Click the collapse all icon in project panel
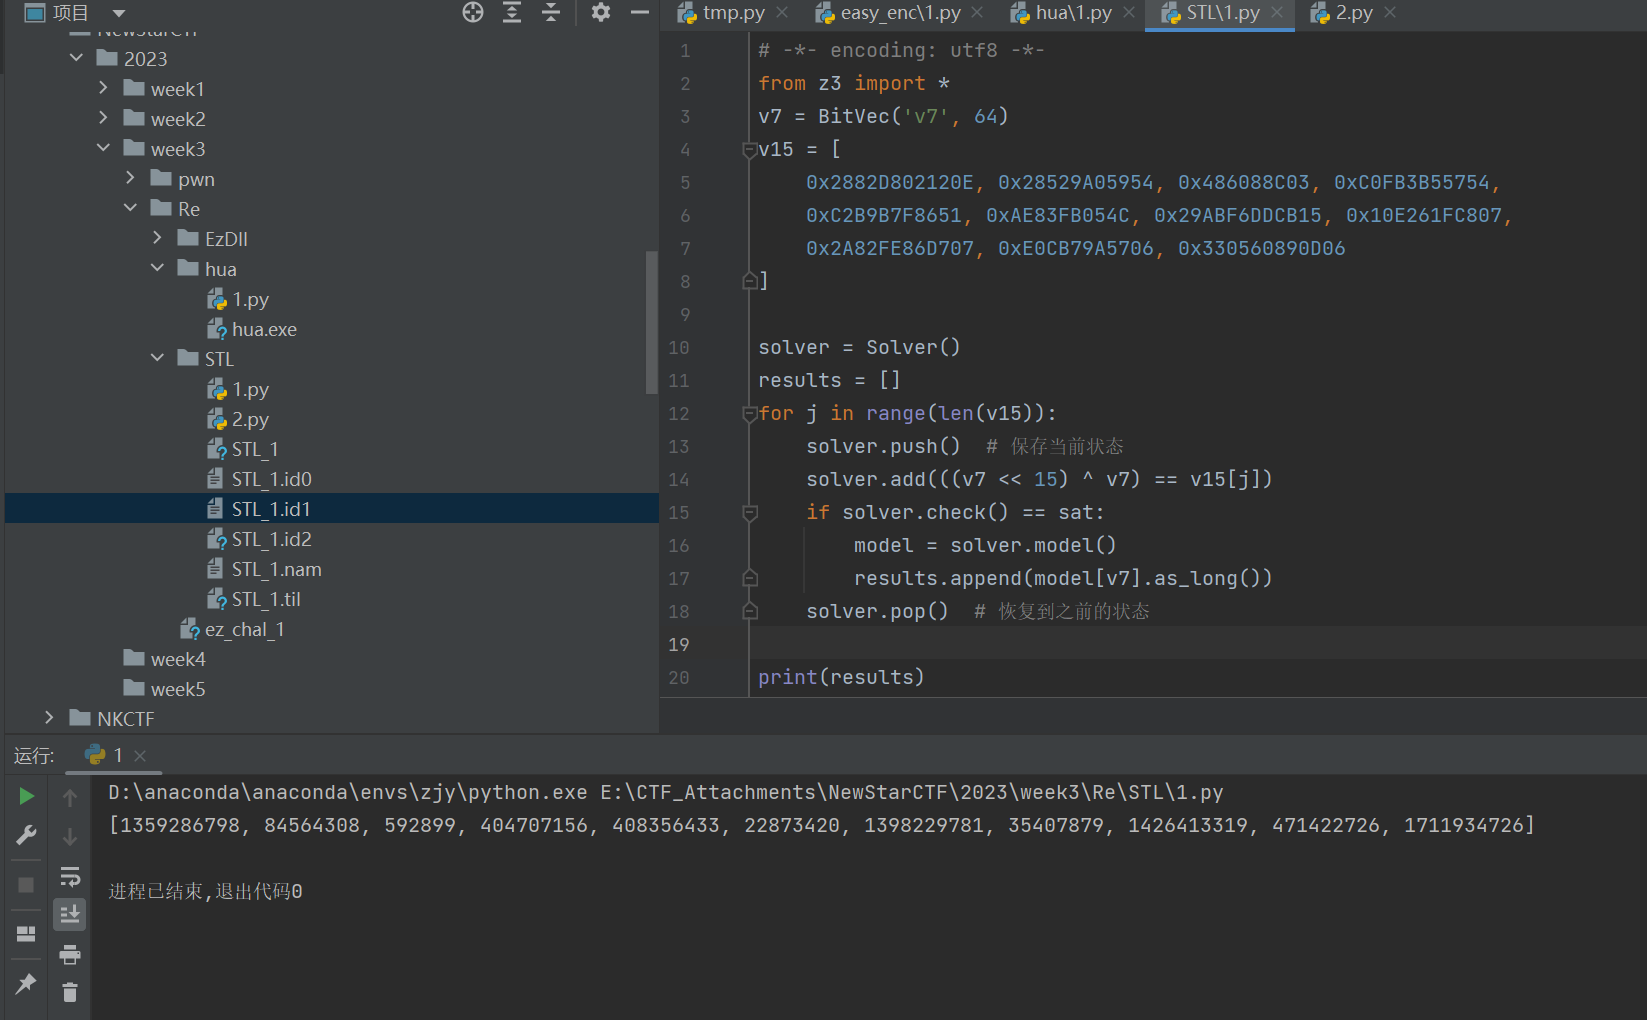The height and width of the screenshot is (1020, 1647). click(551, 12)
